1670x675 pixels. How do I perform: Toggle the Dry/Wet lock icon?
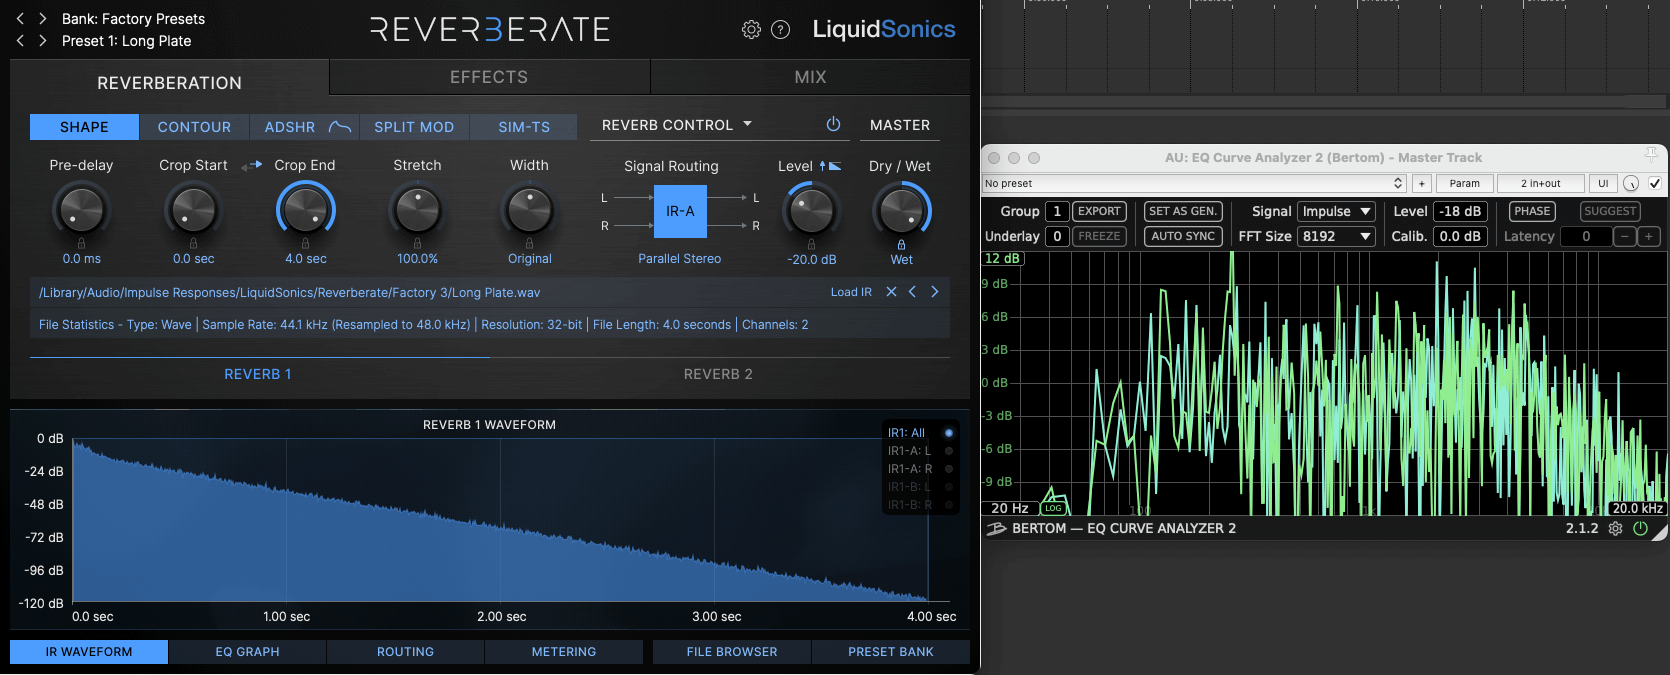point(901,244)
